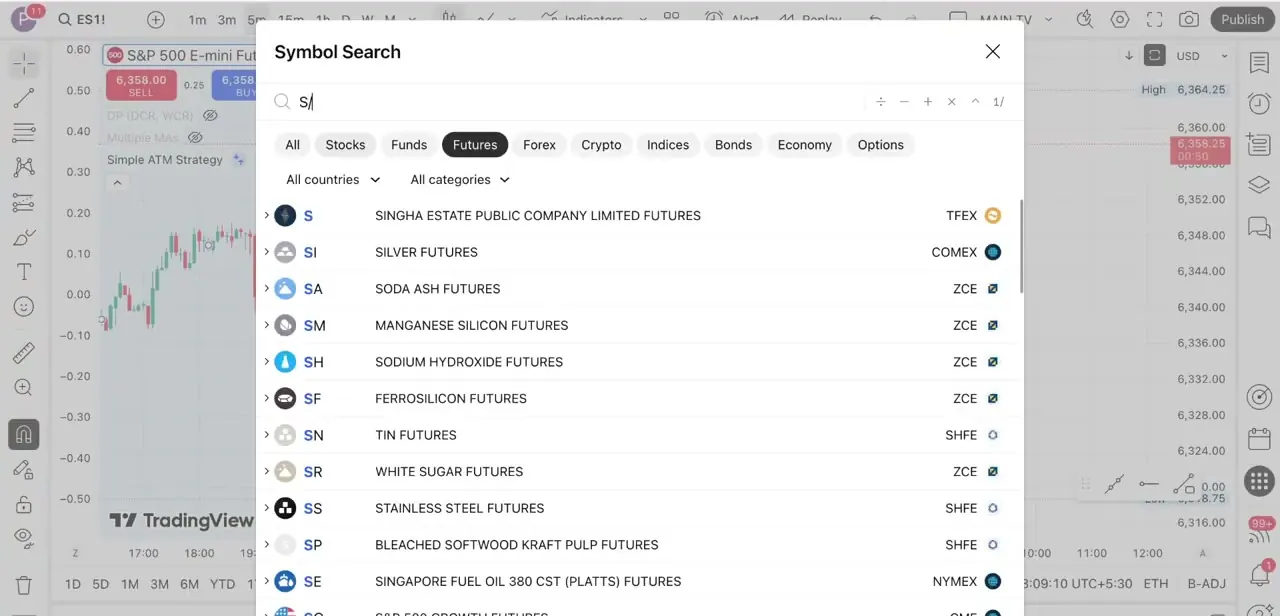Open the notifications bell icon
Viewport: 1280px width, 616px height.
point(1260,575)
